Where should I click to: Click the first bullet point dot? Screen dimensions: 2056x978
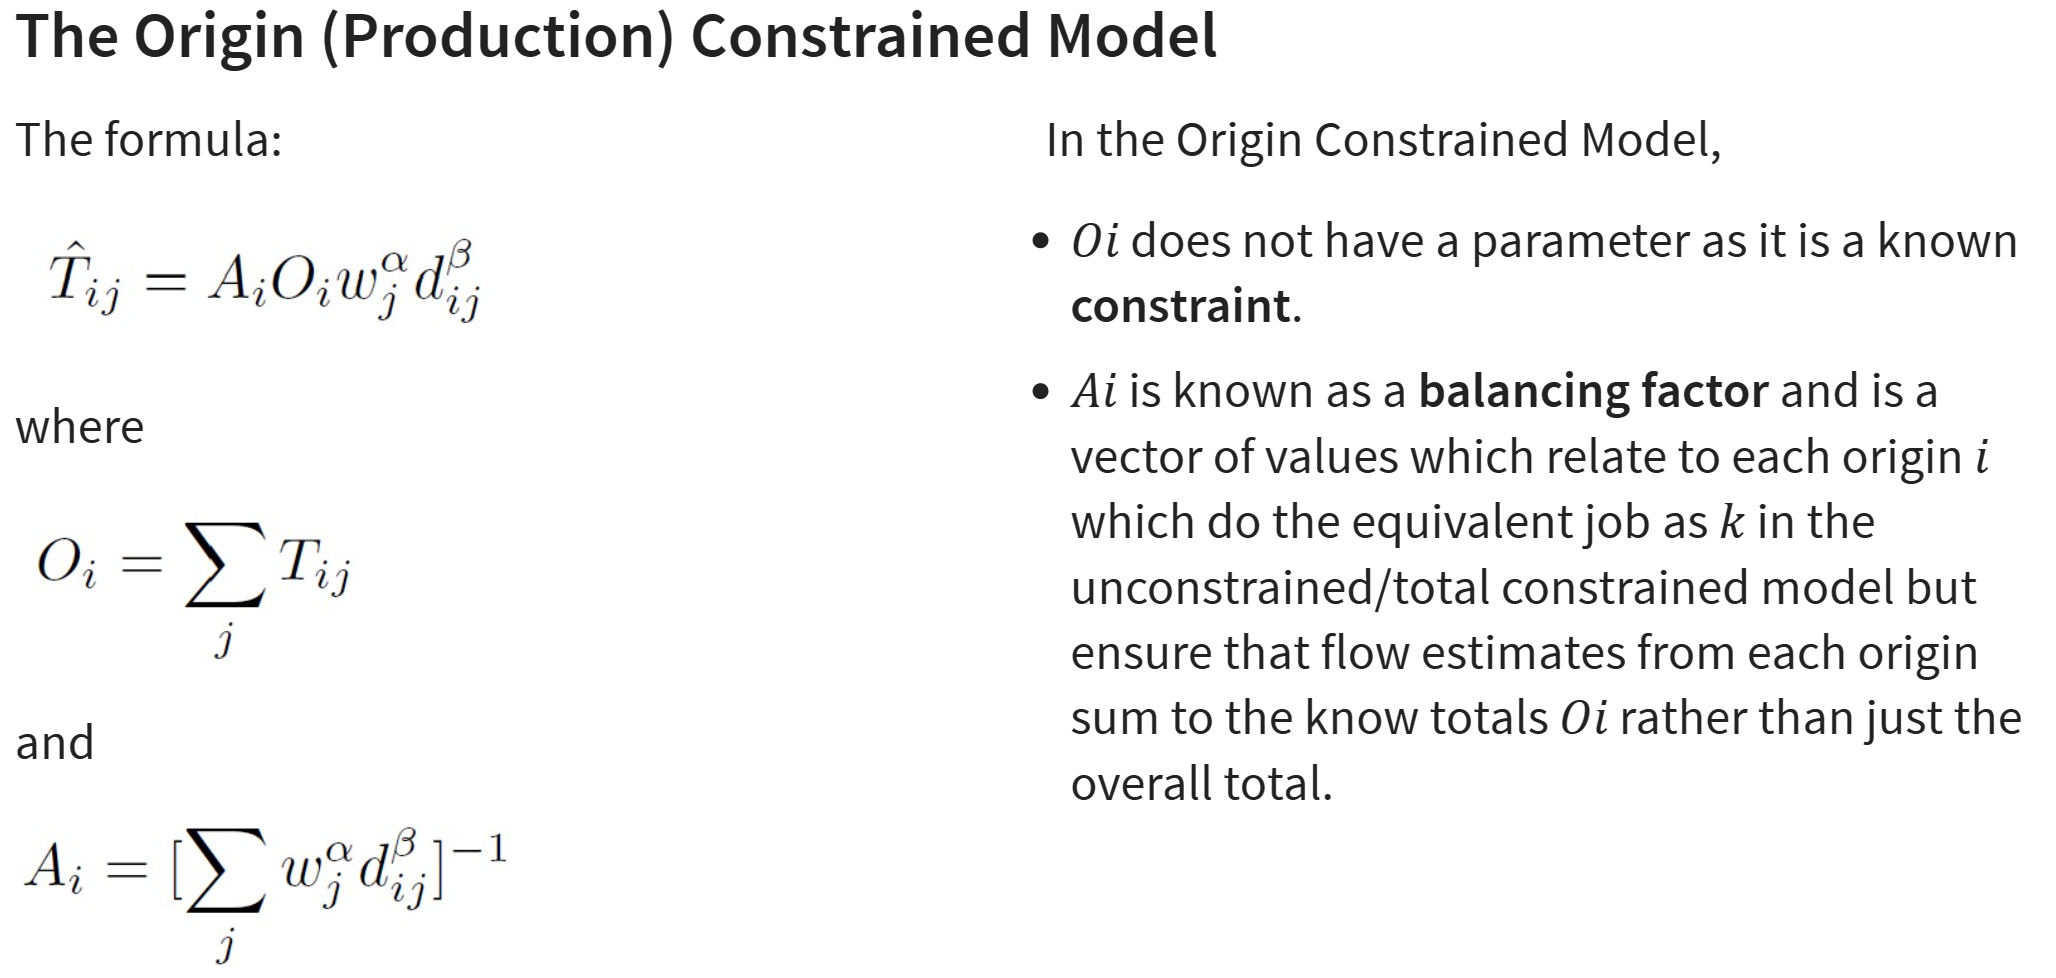[x=1042, y=243]
